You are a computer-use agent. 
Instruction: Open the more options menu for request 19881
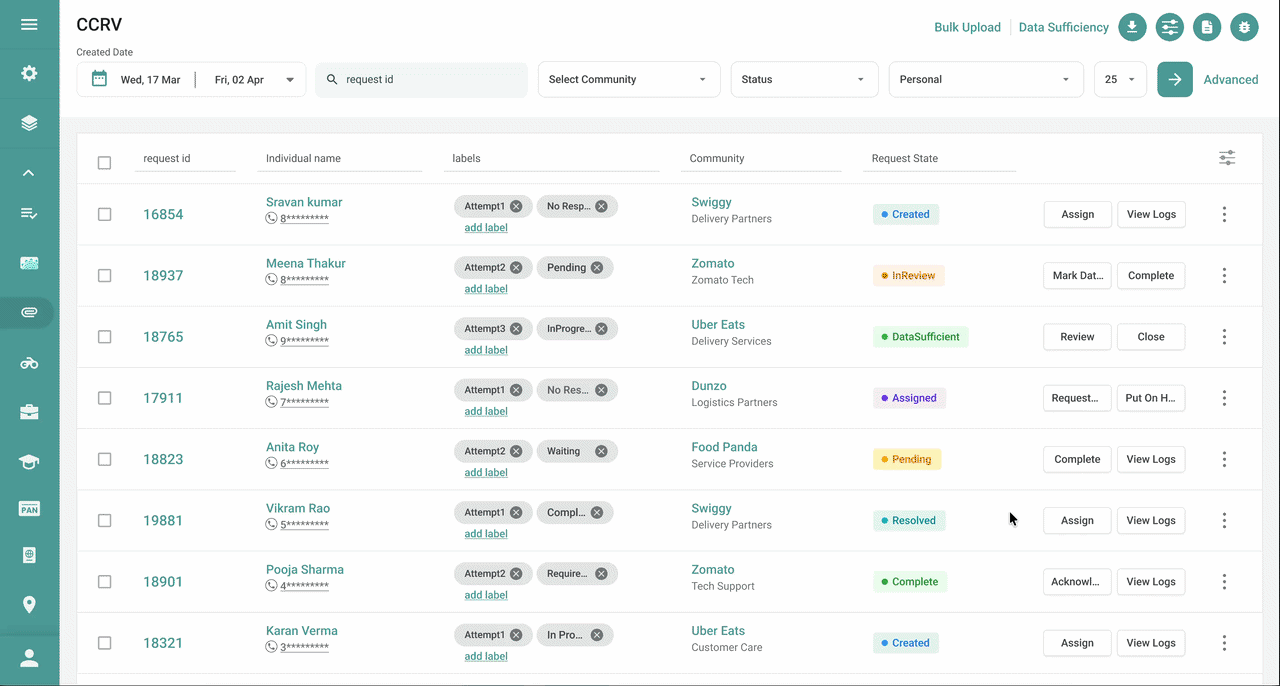click(x=1224, y=520)
